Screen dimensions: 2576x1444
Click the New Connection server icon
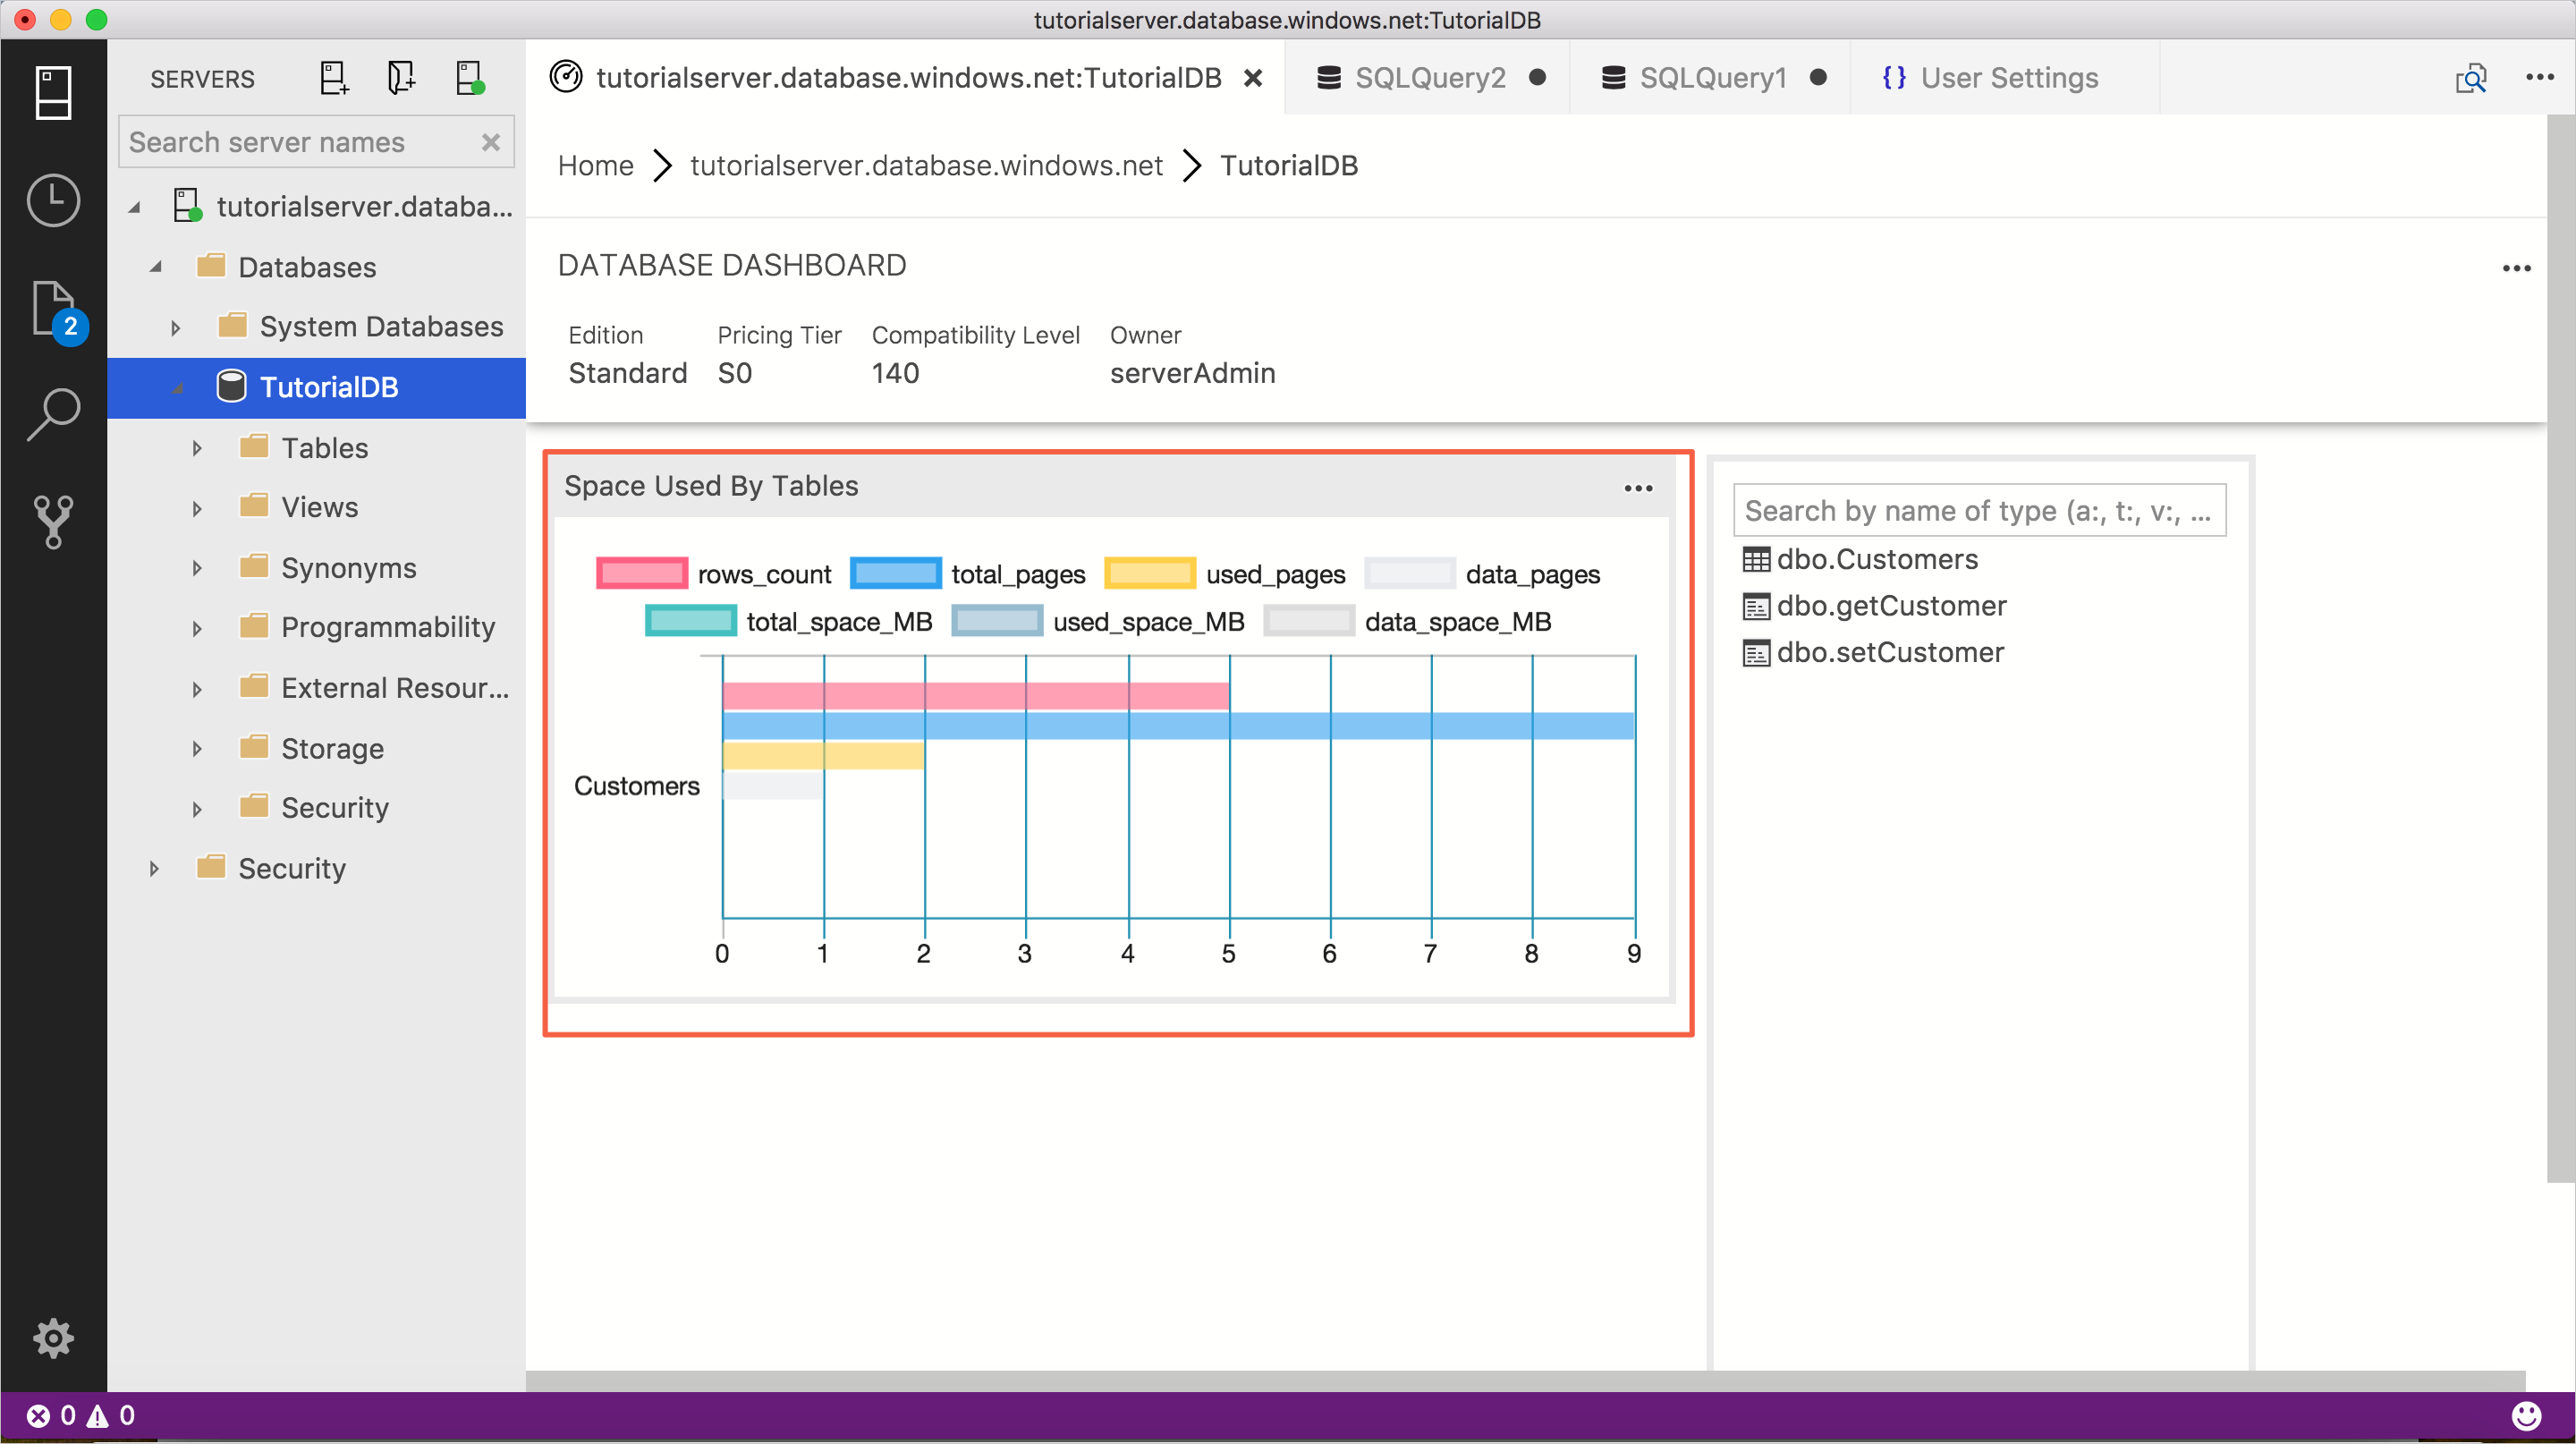333,78
